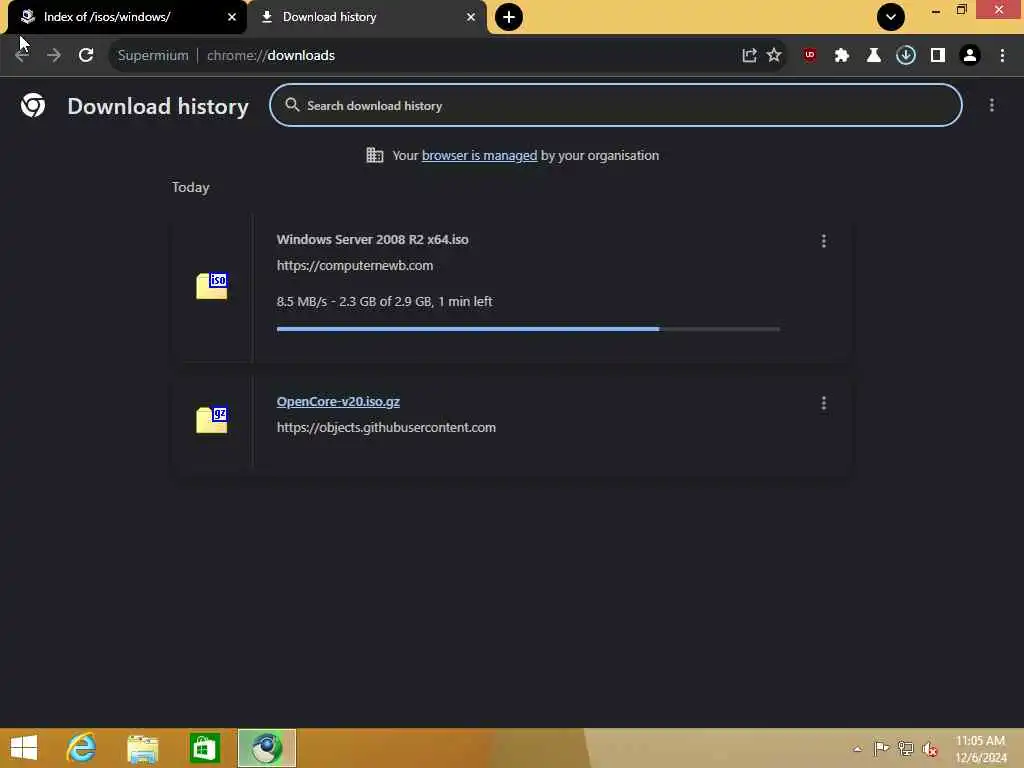Image resolution: width=1024 pixels, height=768 pixels.
Task: Focus the Search download history field
Action: (615, 105)
